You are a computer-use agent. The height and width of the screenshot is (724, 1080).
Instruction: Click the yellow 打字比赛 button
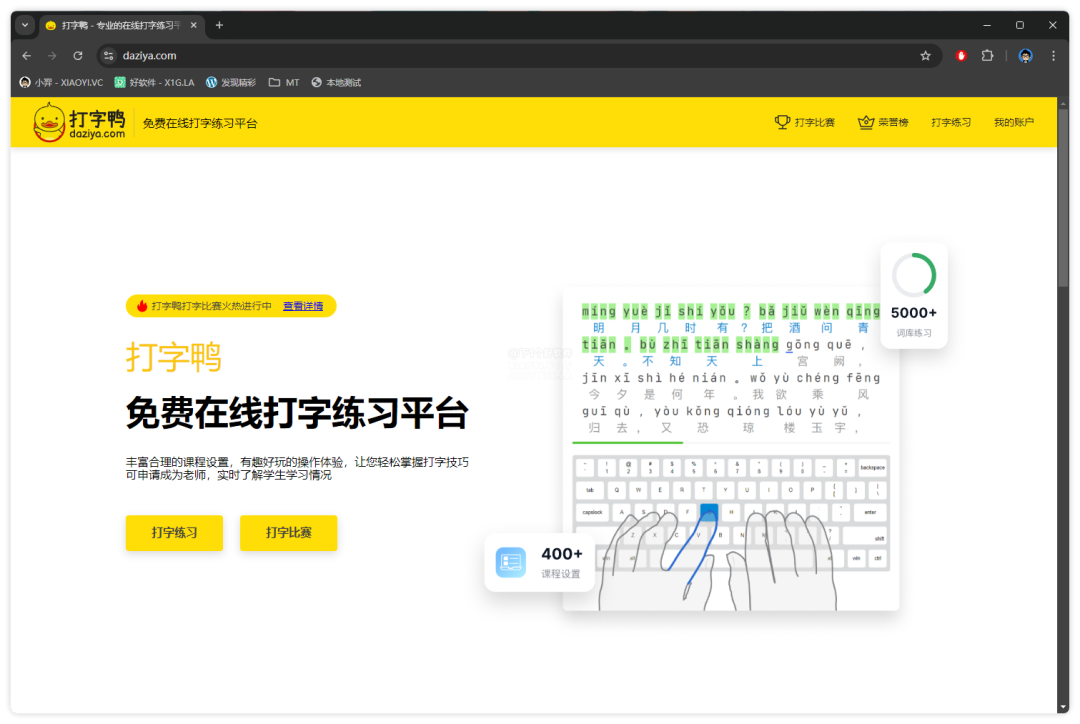pyautogui.click(x=289, y=532)
